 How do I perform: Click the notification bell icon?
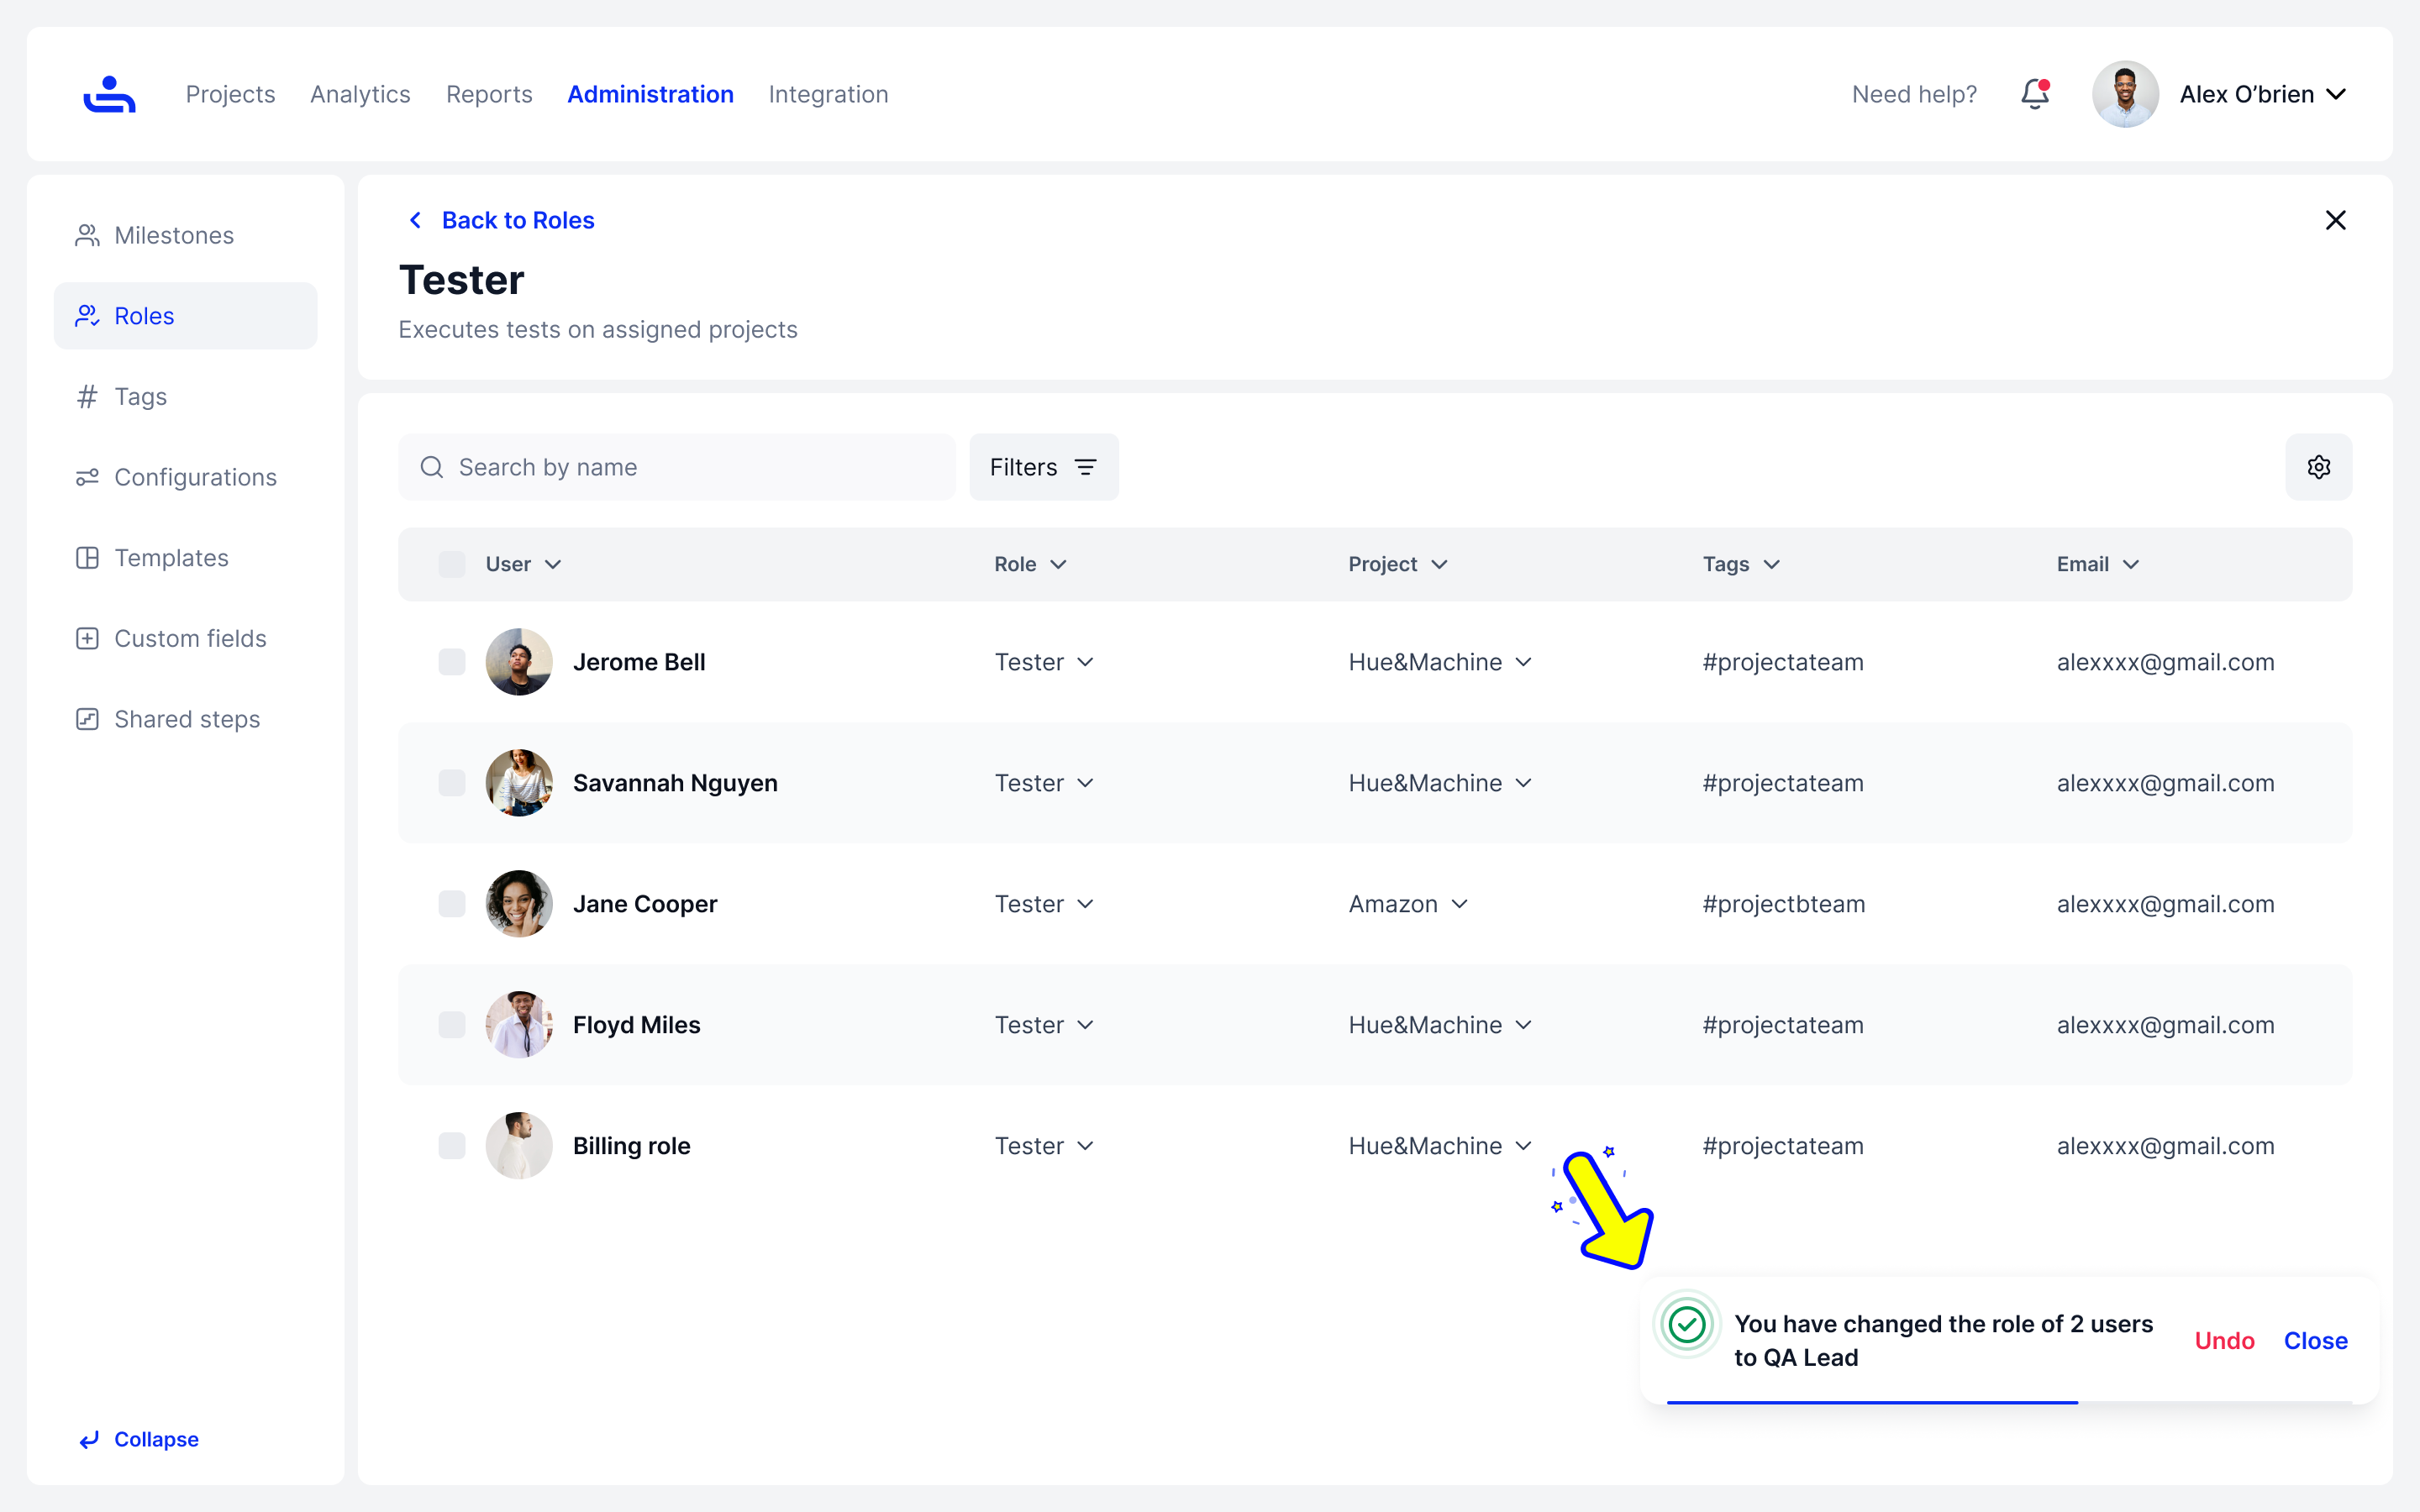[2034, 94]
